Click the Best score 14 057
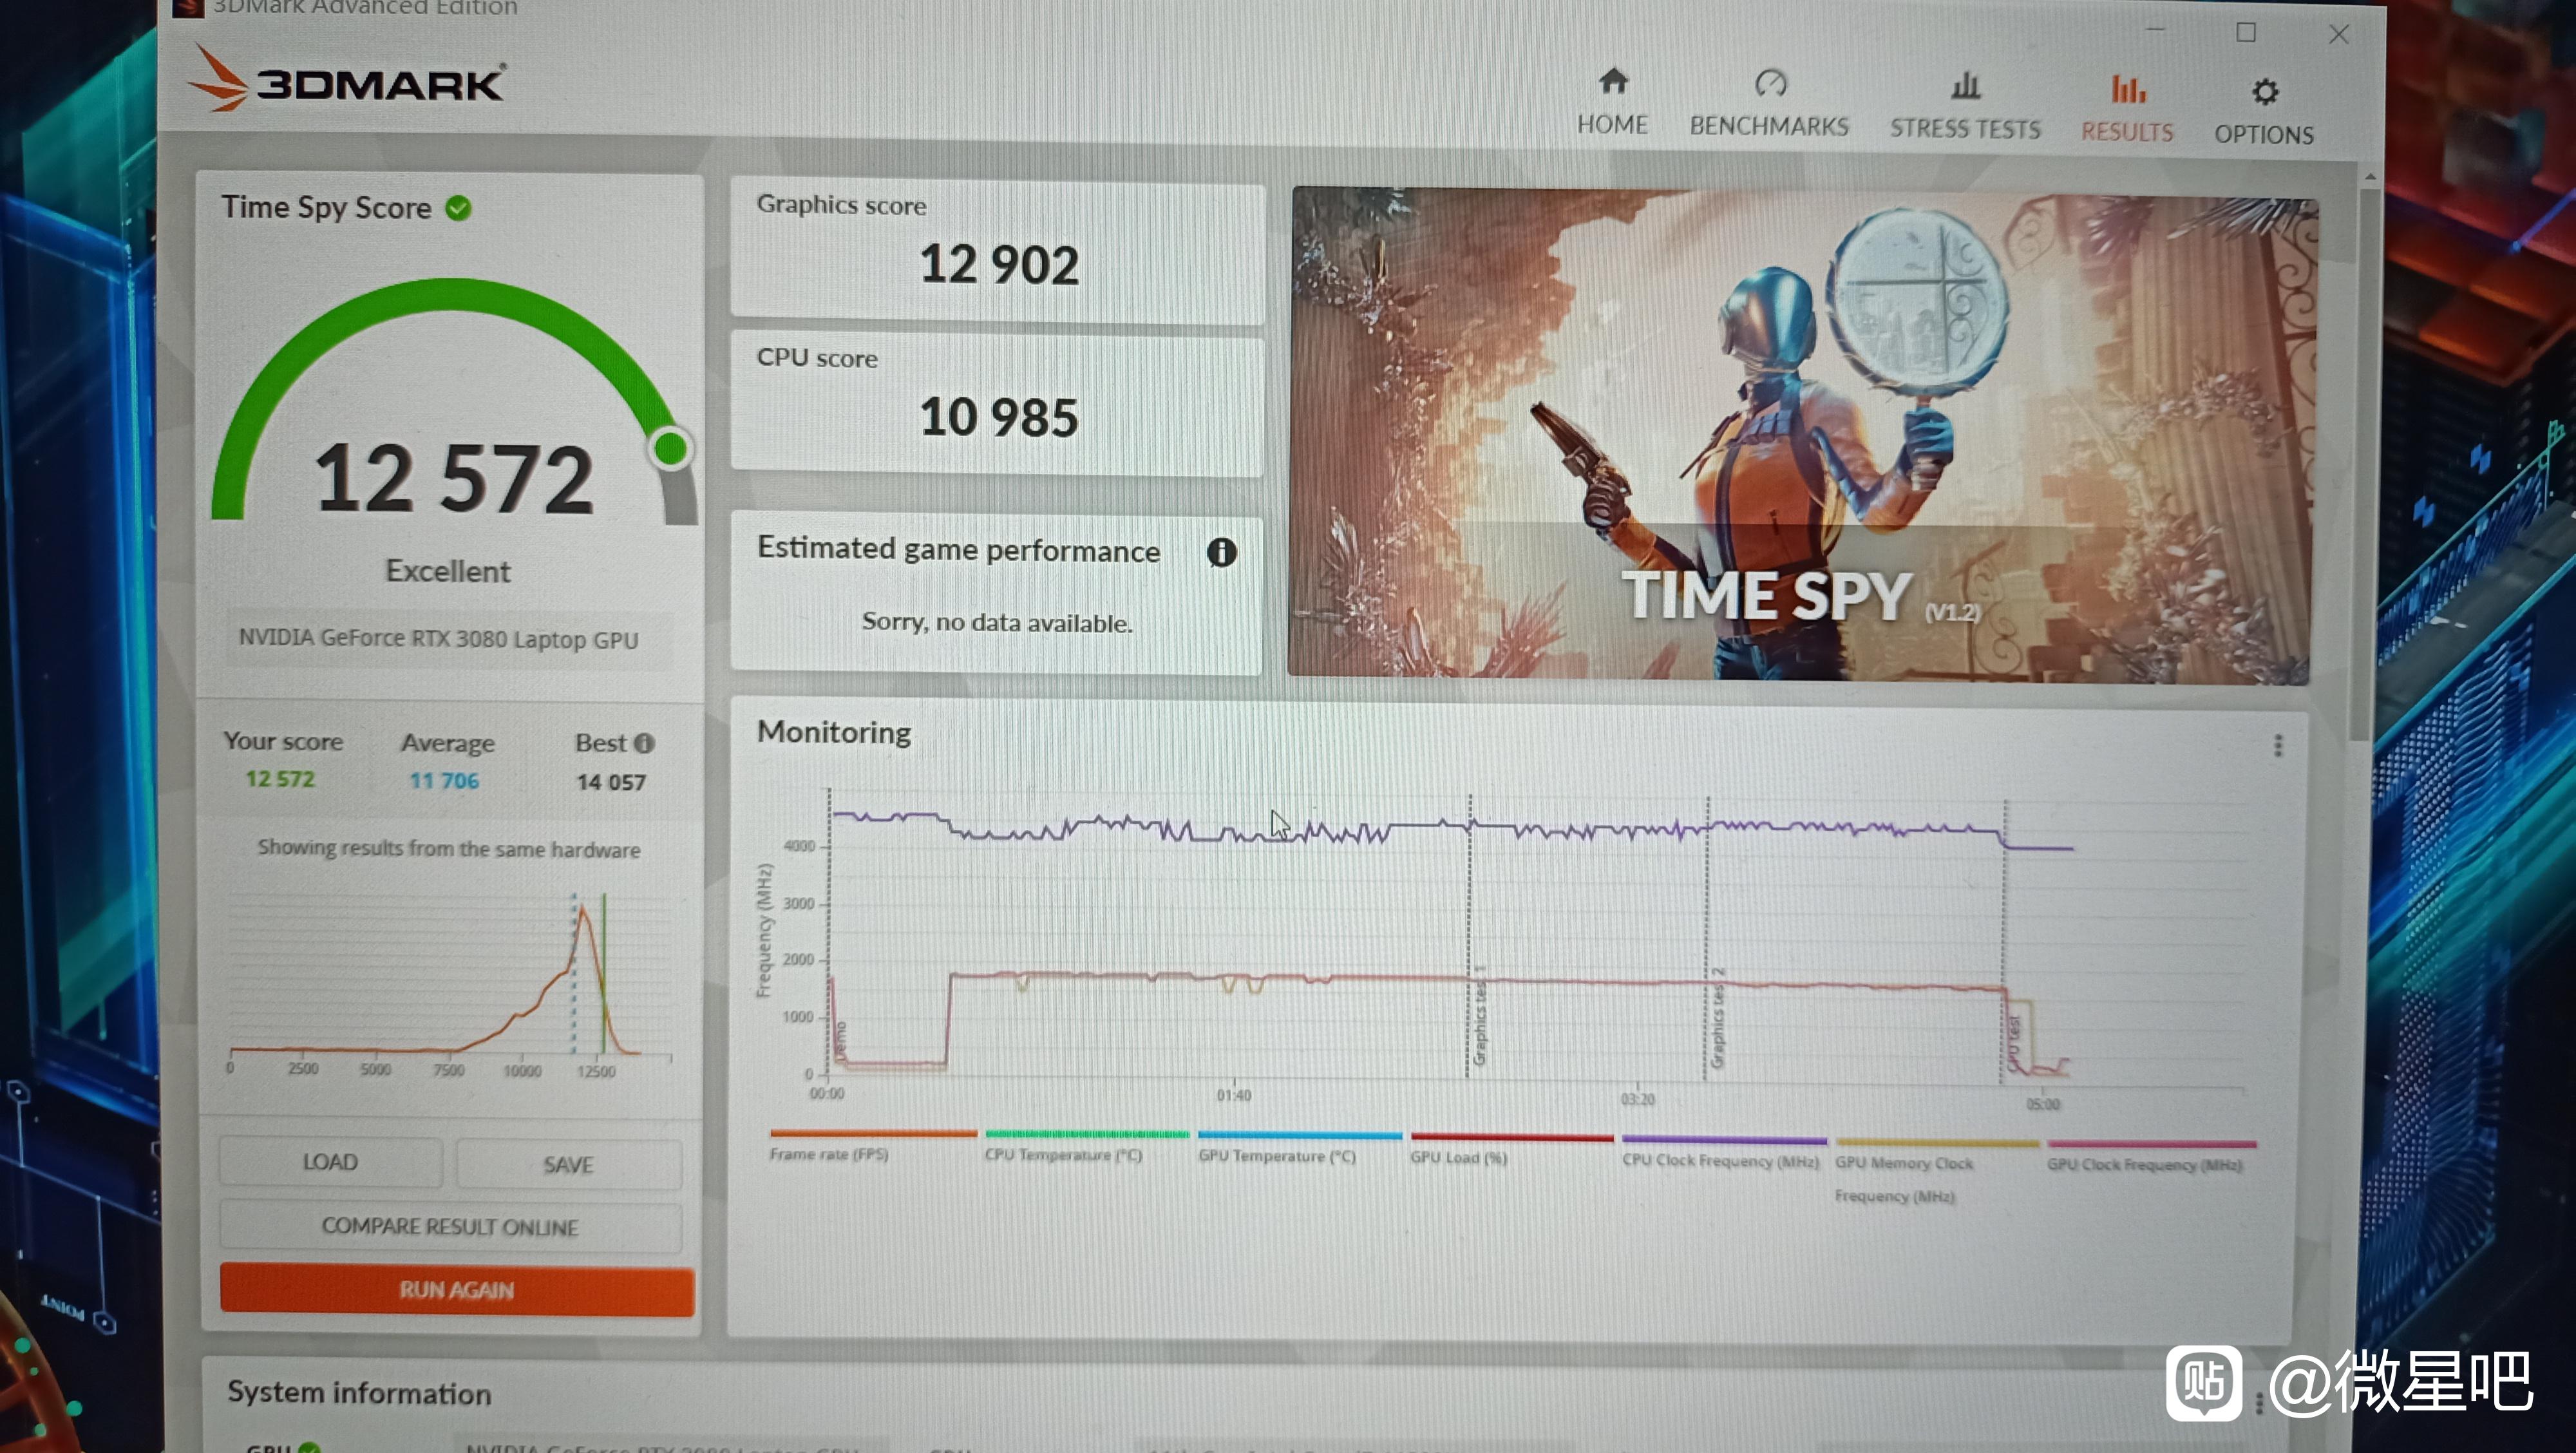This screenshot has height=1453, width=2576. [x=611, y=782]
